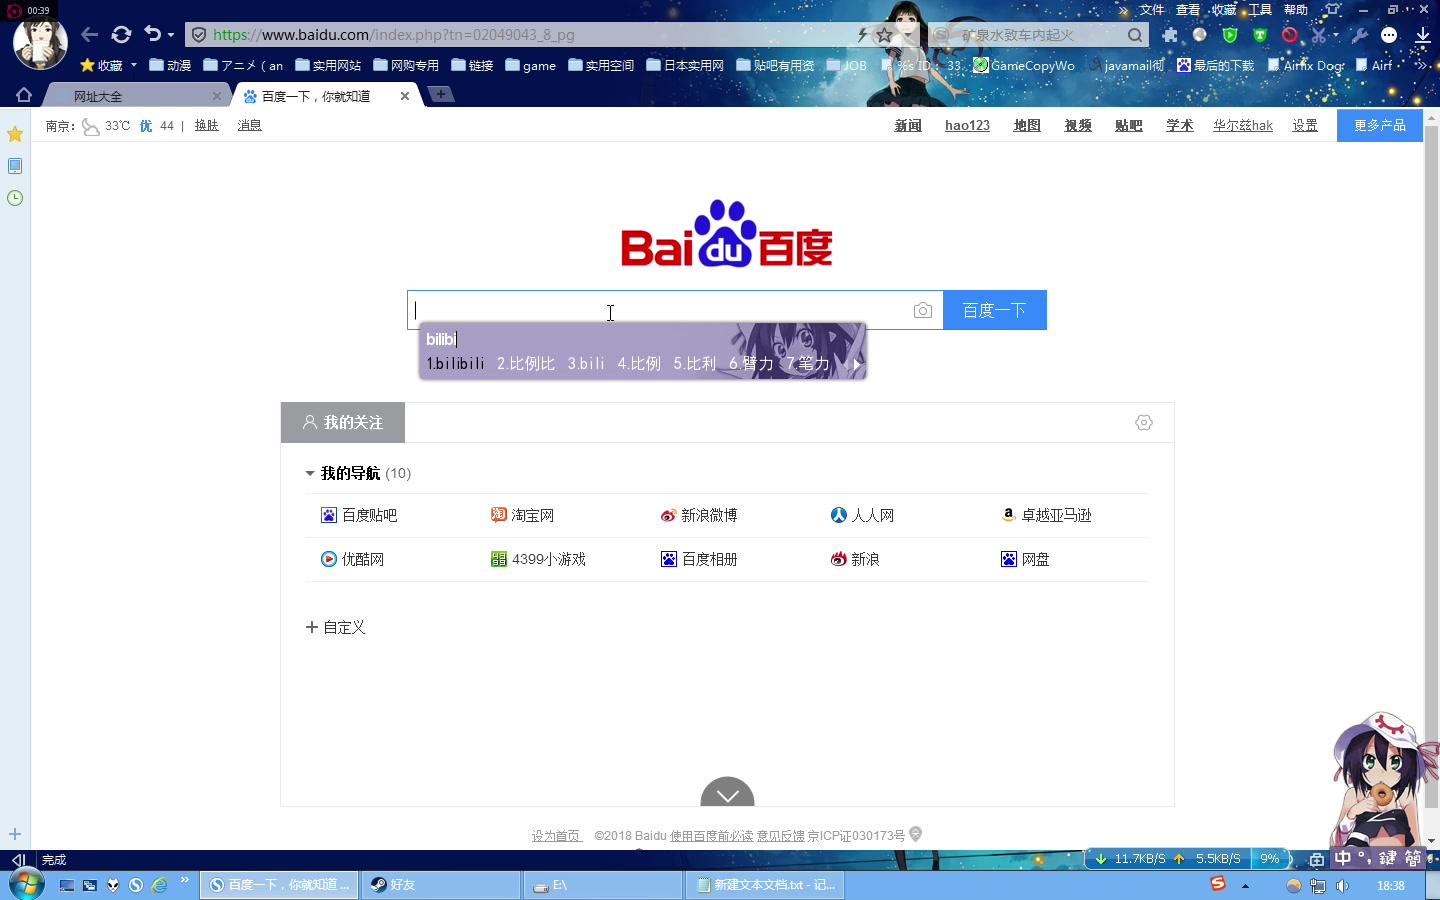
Task: Click the 百度一下 search button
Action: point(995,310)
